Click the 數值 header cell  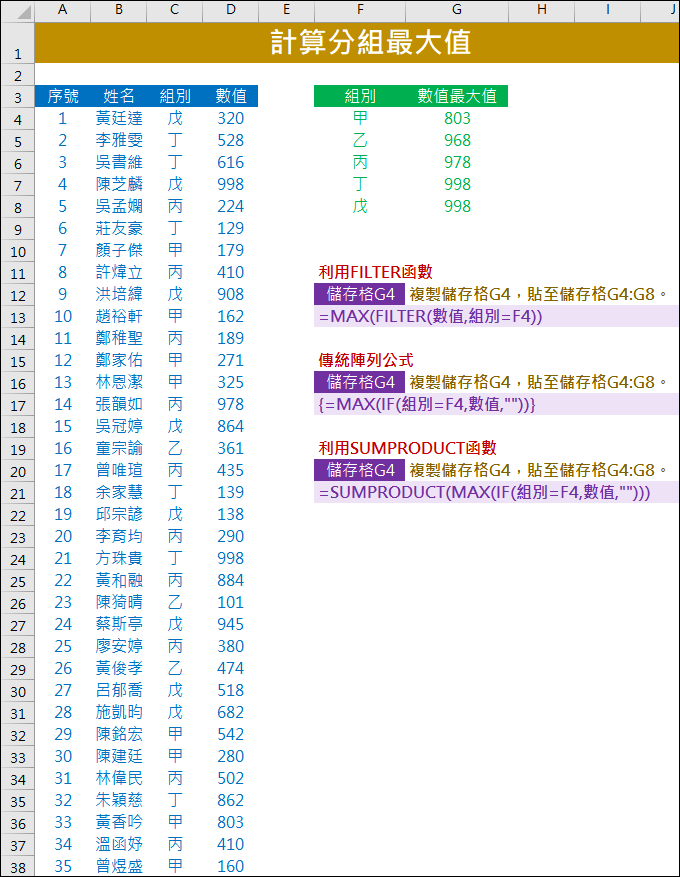[x=230, y=96]
